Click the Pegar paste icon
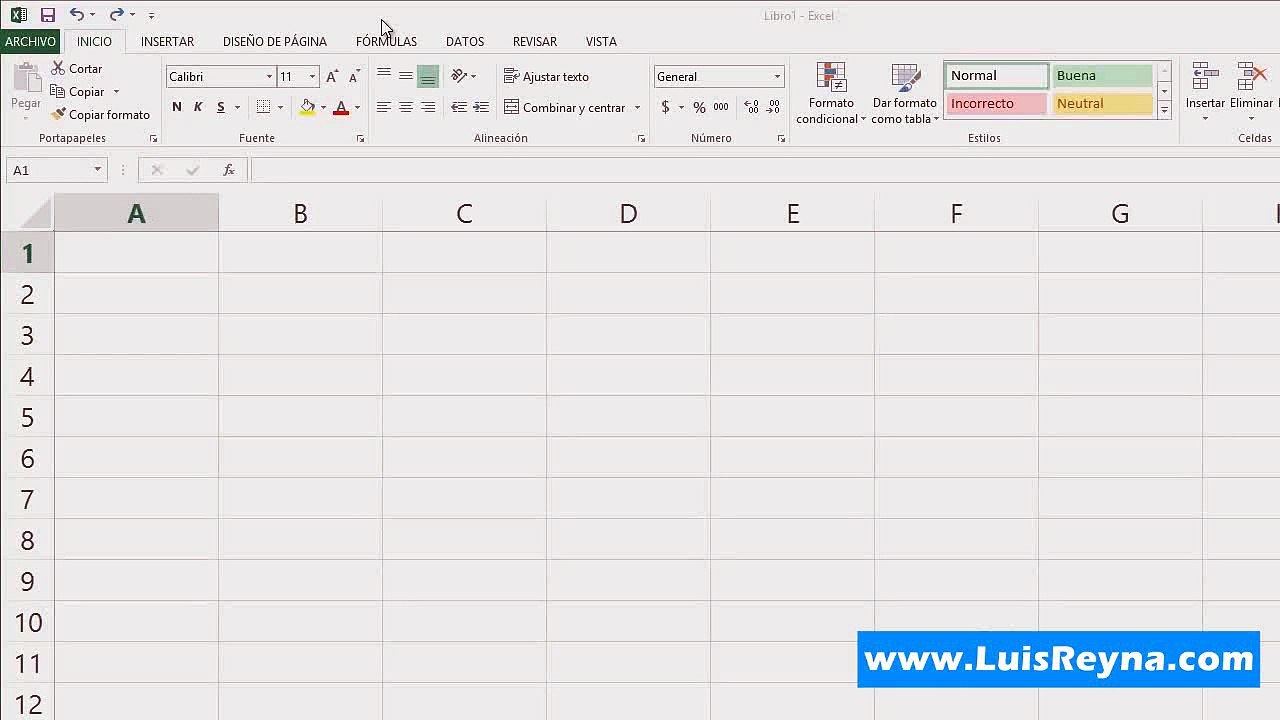The height and width of the screenshot is (720, 1280). pyautogui.click(x=26, y=78)
